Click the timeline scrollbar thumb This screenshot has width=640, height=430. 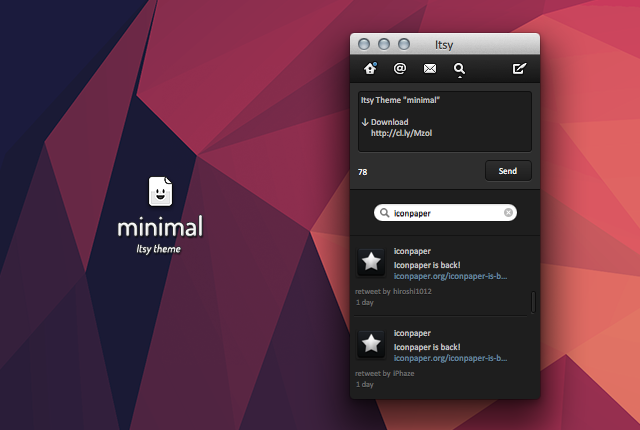533,302
